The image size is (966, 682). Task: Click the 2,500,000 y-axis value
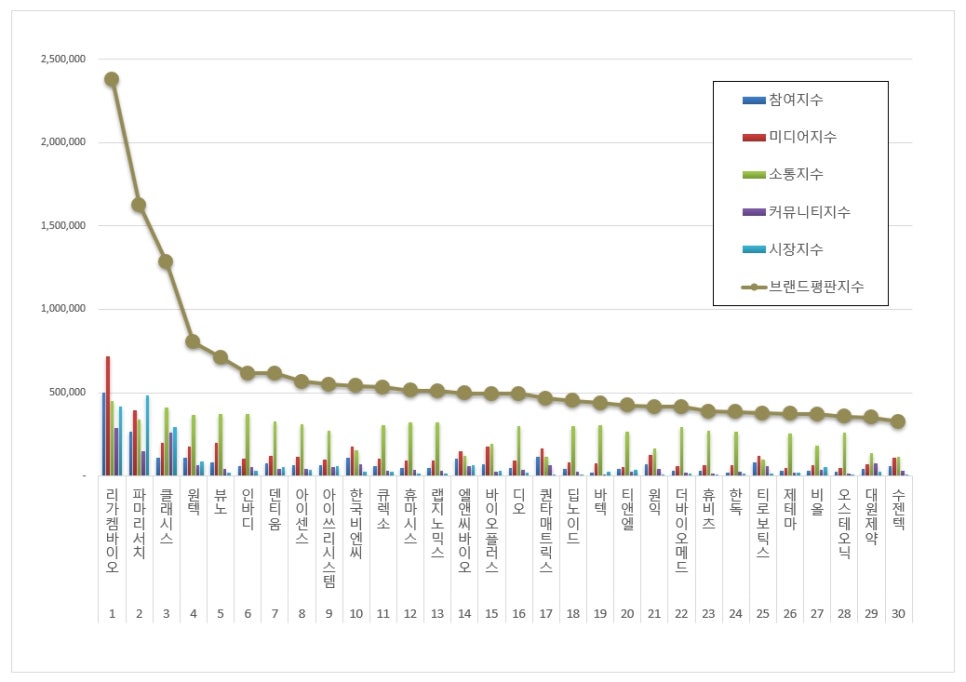[x=63, y=59]
